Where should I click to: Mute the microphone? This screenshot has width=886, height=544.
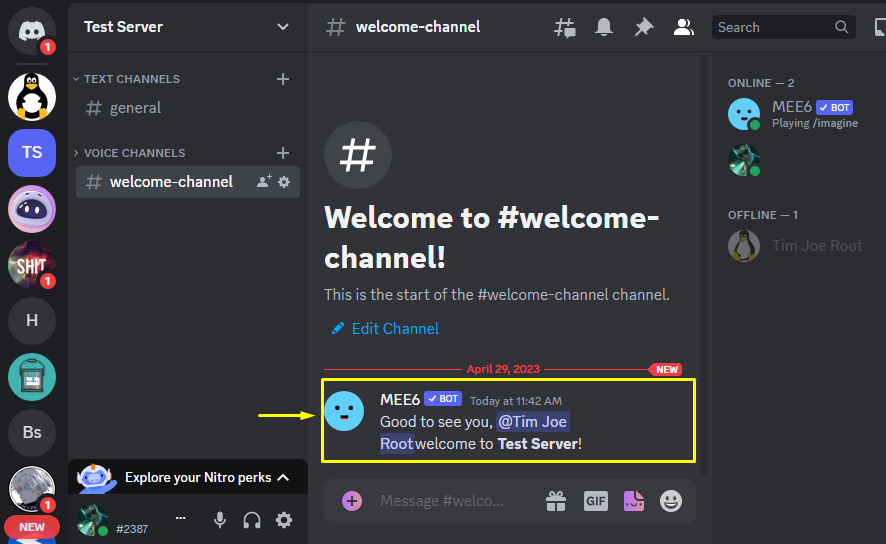[220, 520]
